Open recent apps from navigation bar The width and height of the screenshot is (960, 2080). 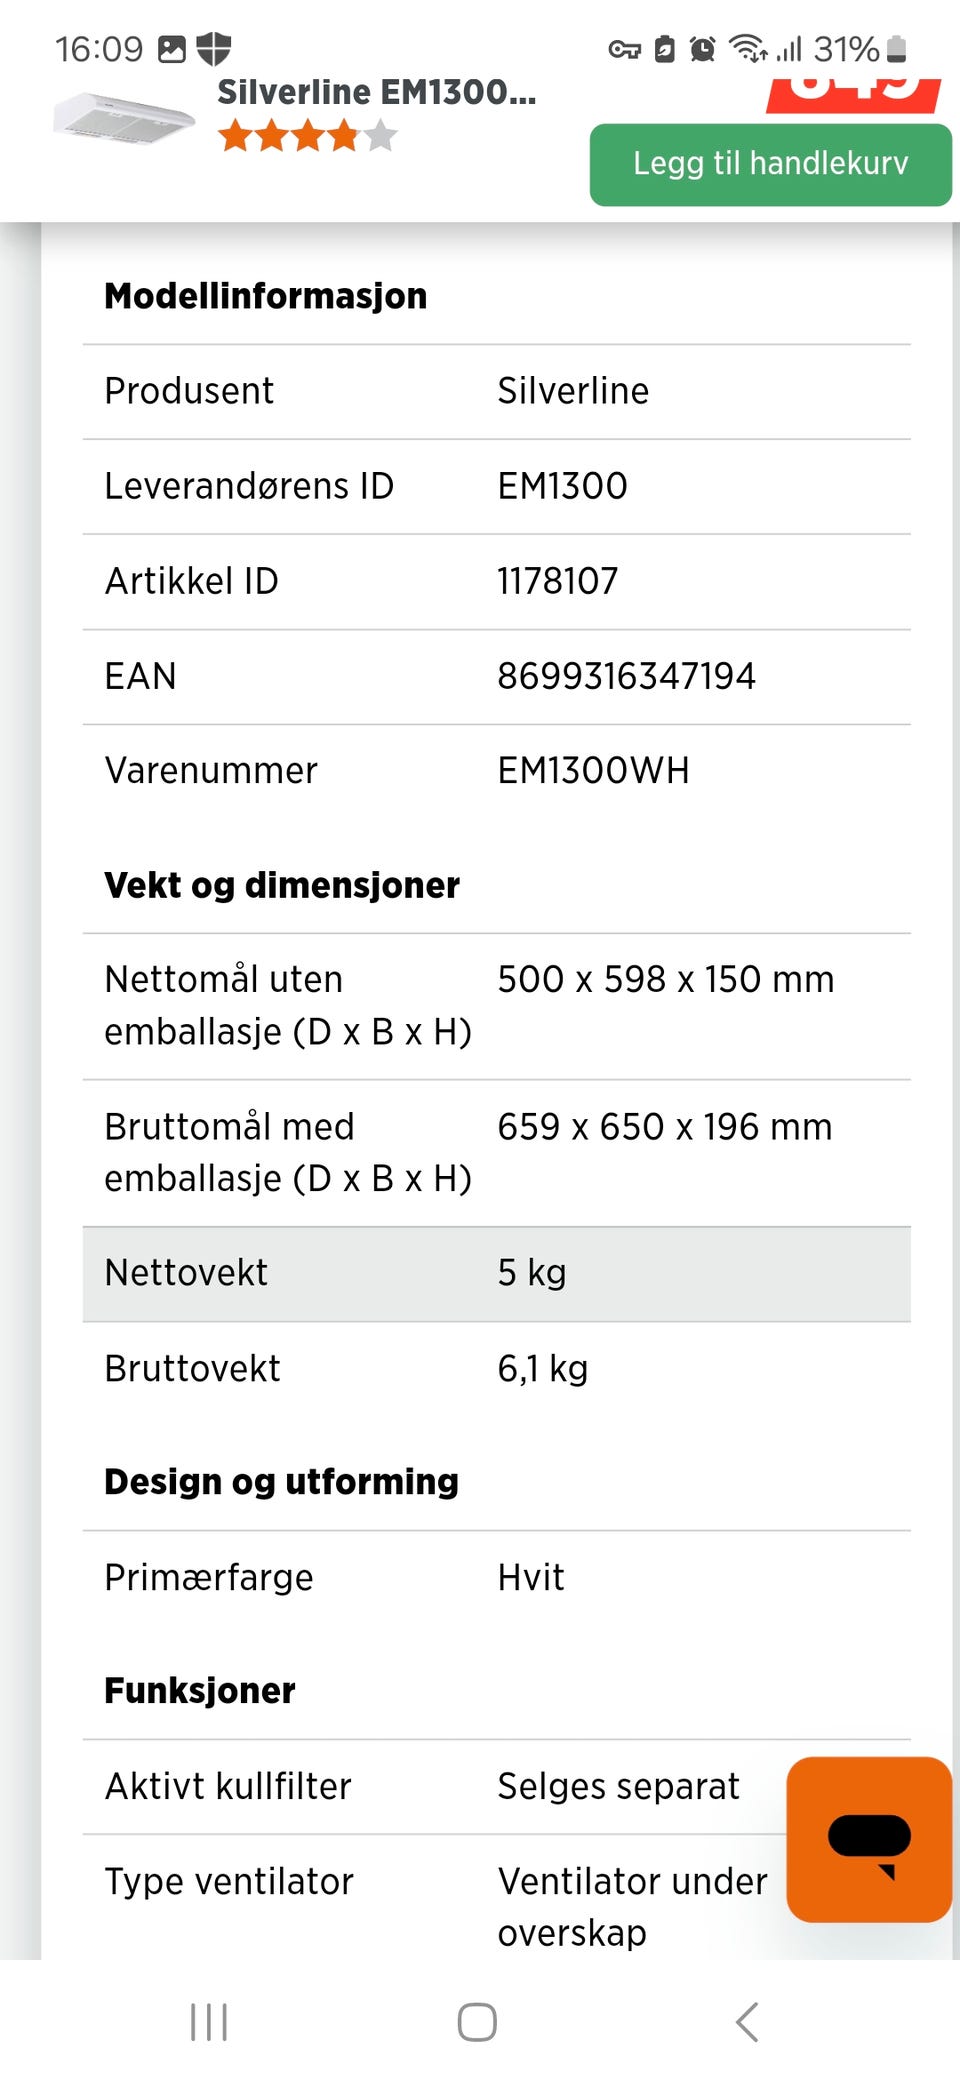[x=209, y=2022]
